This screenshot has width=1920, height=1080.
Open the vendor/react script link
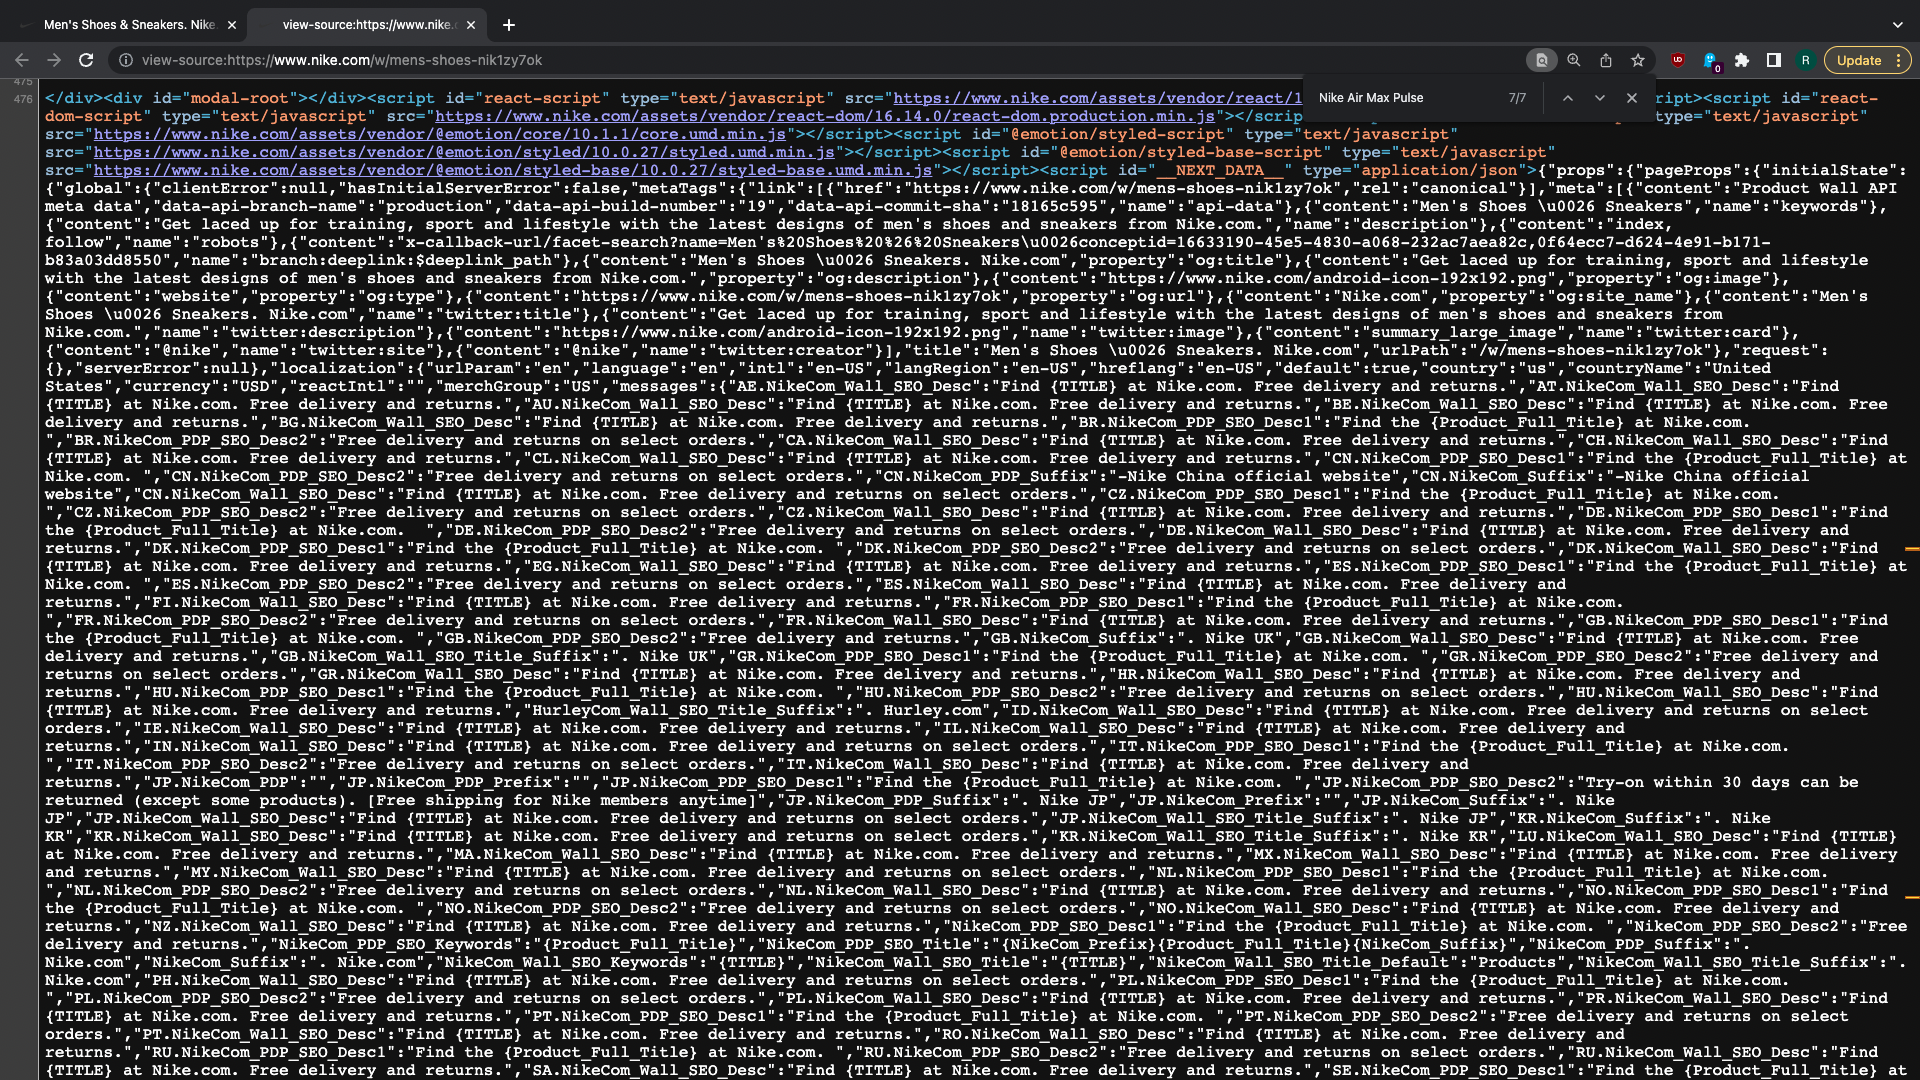[1098, 98]
